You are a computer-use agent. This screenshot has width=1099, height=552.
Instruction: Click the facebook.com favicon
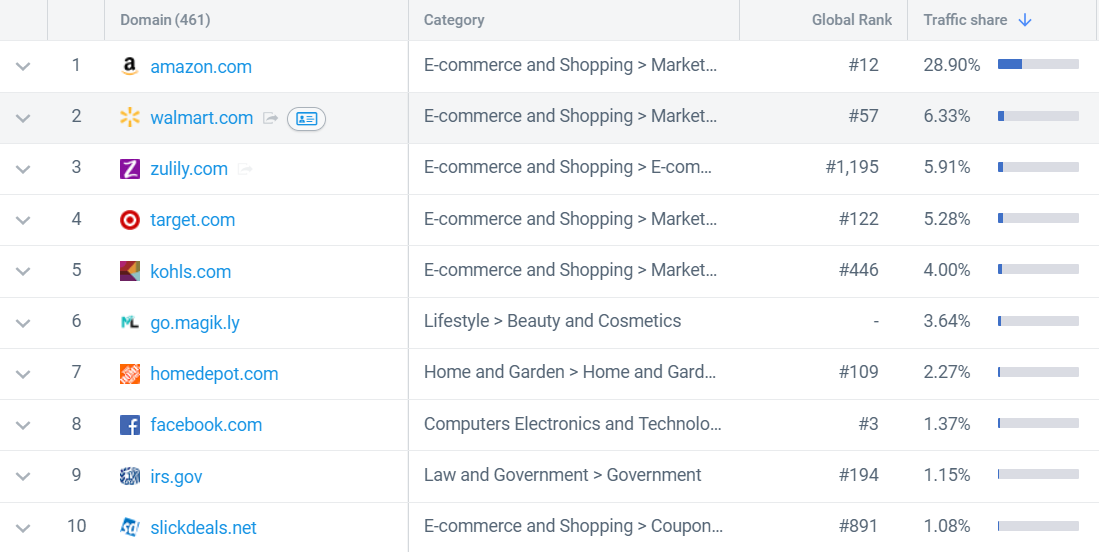130,425
